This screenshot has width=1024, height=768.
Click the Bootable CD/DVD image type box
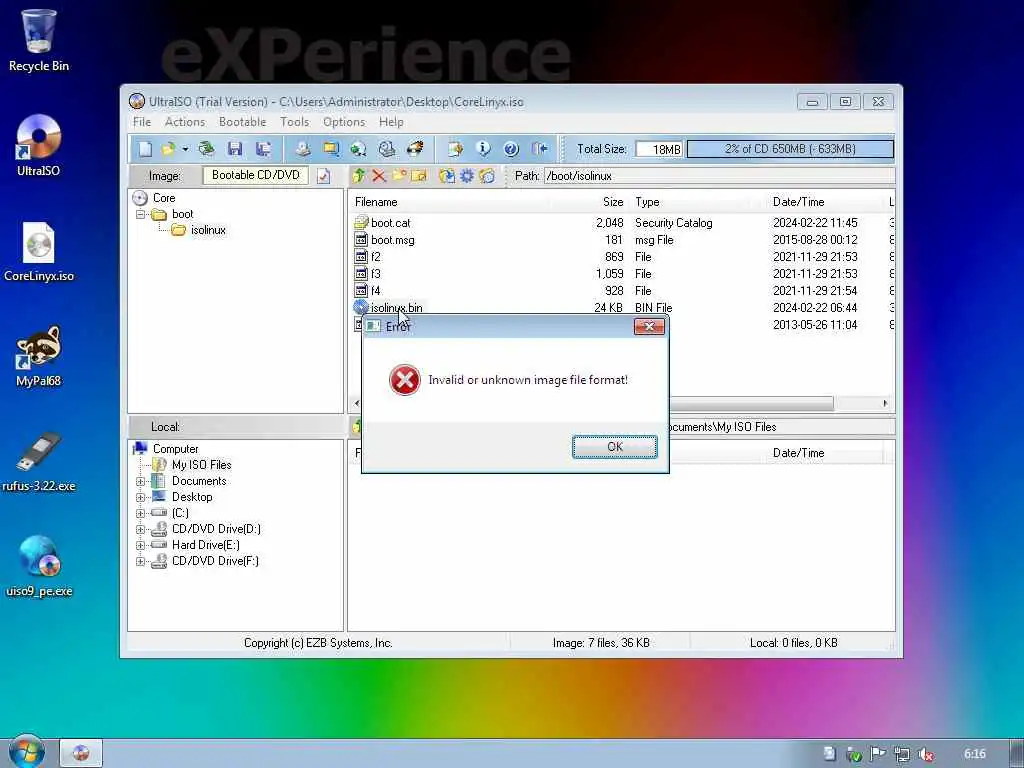click(x=255, y=176)
